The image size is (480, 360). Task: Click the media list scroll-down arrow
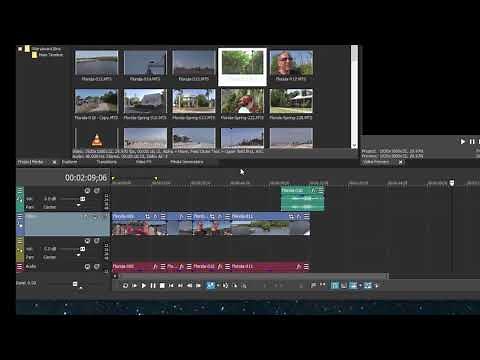(354, 145)
